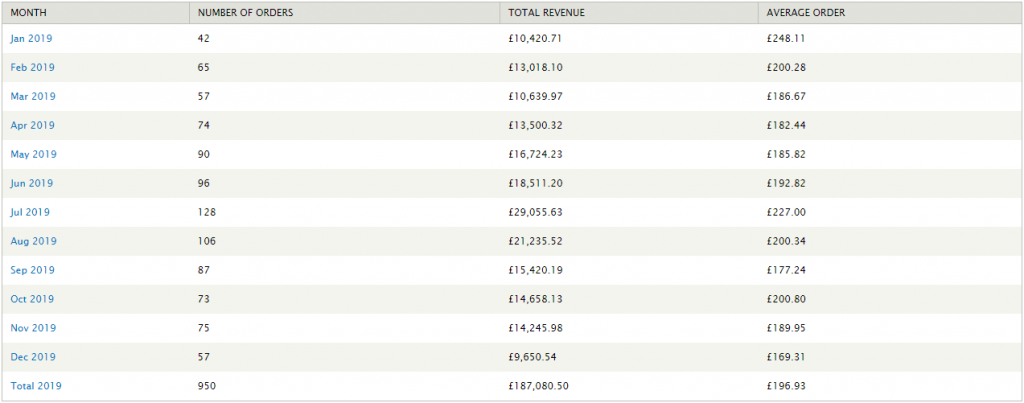Click the Oct 2019 link

coord(32,299)
